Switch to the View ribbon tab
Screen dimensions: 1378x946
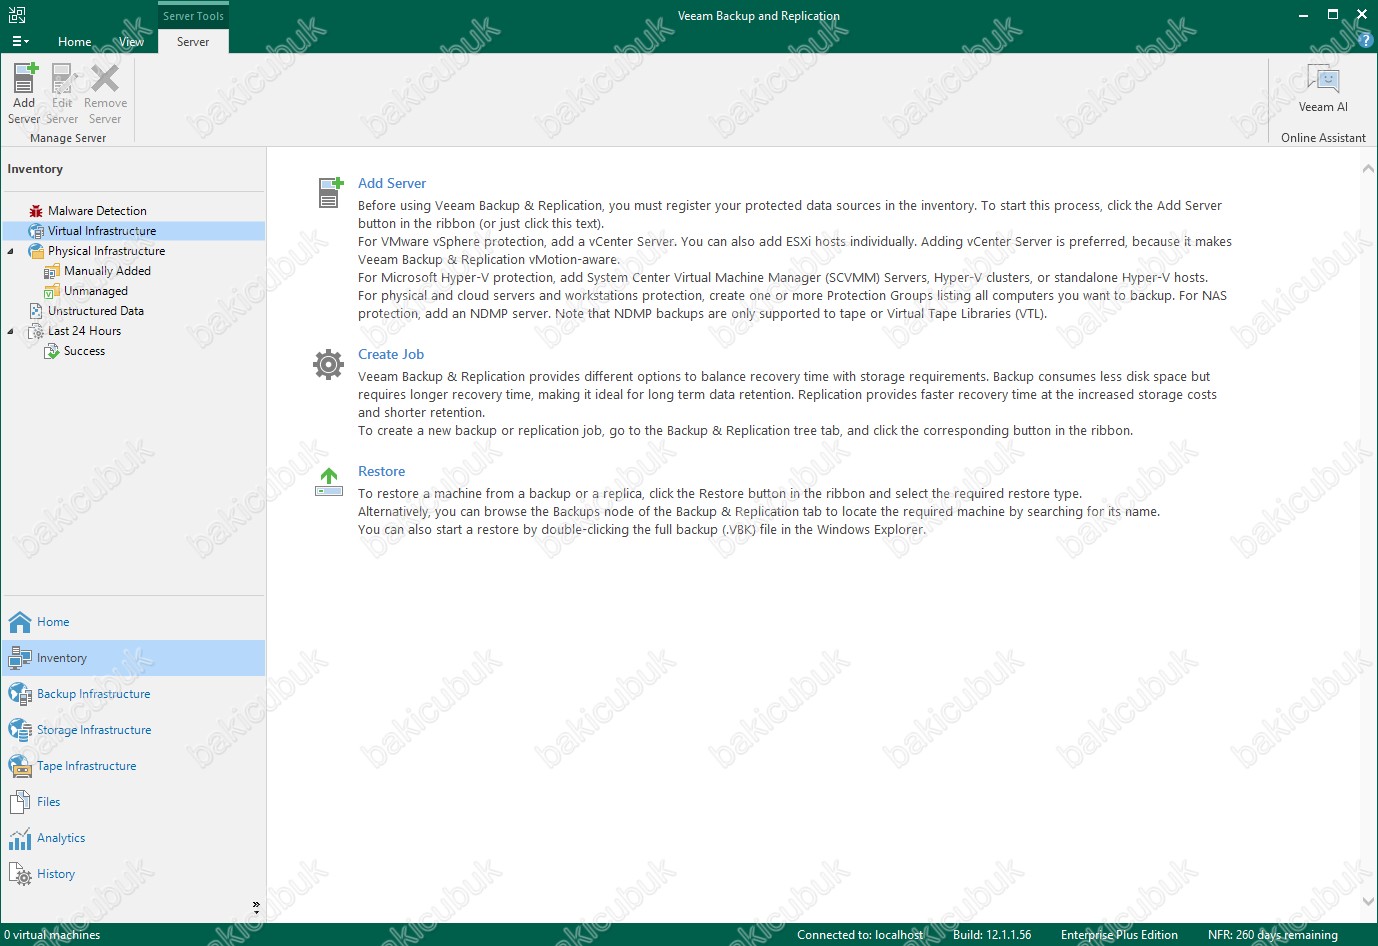[132, 41]
